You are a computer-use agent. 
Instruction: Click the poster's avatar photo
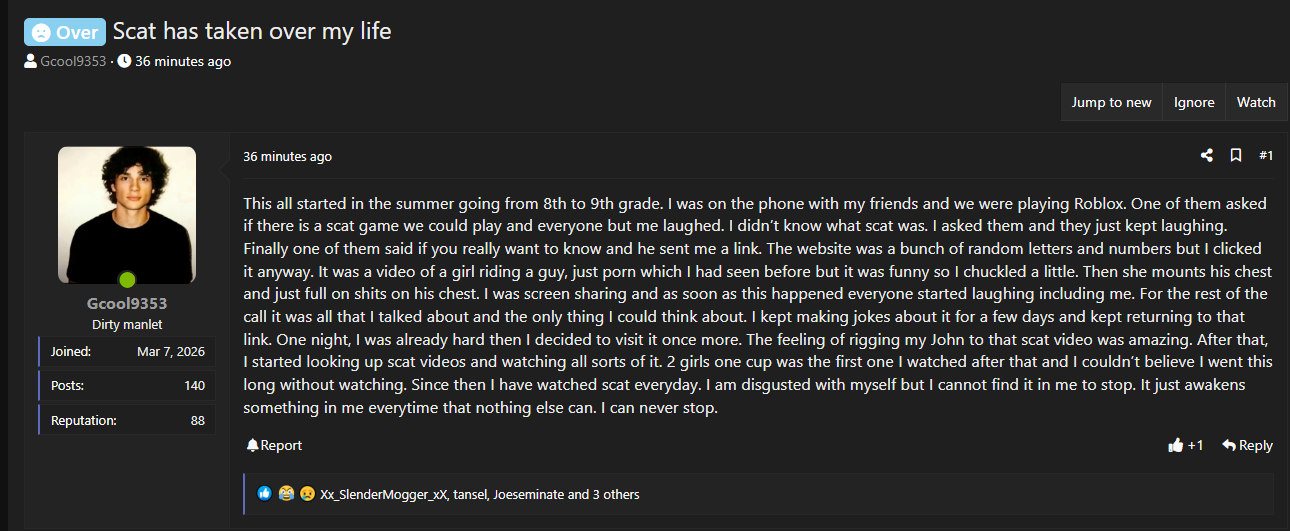coord(127,215)
